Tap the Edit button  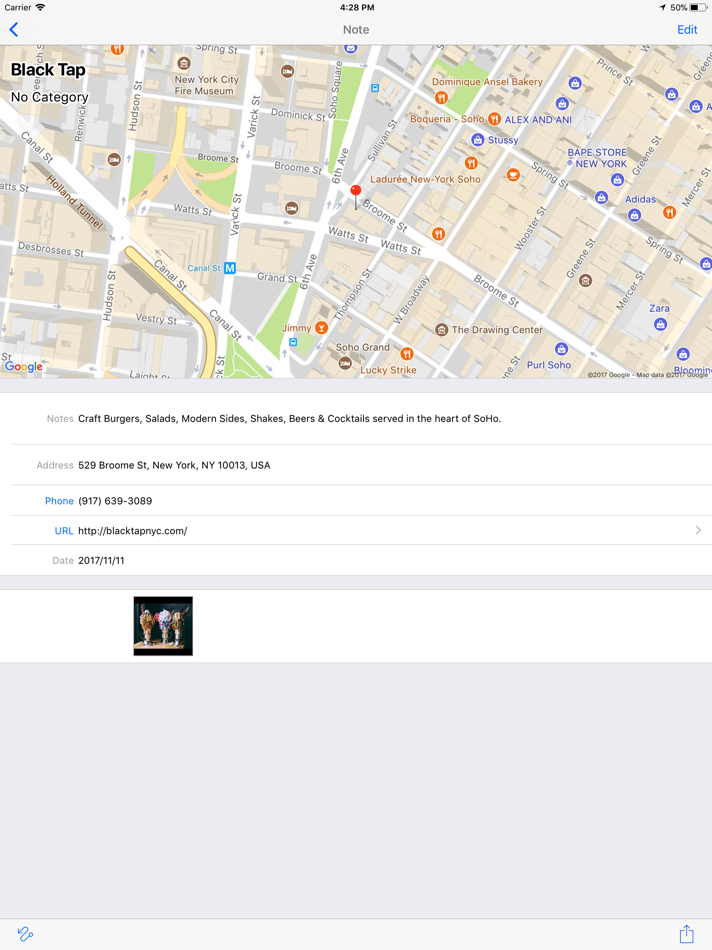tap(687, 30)
